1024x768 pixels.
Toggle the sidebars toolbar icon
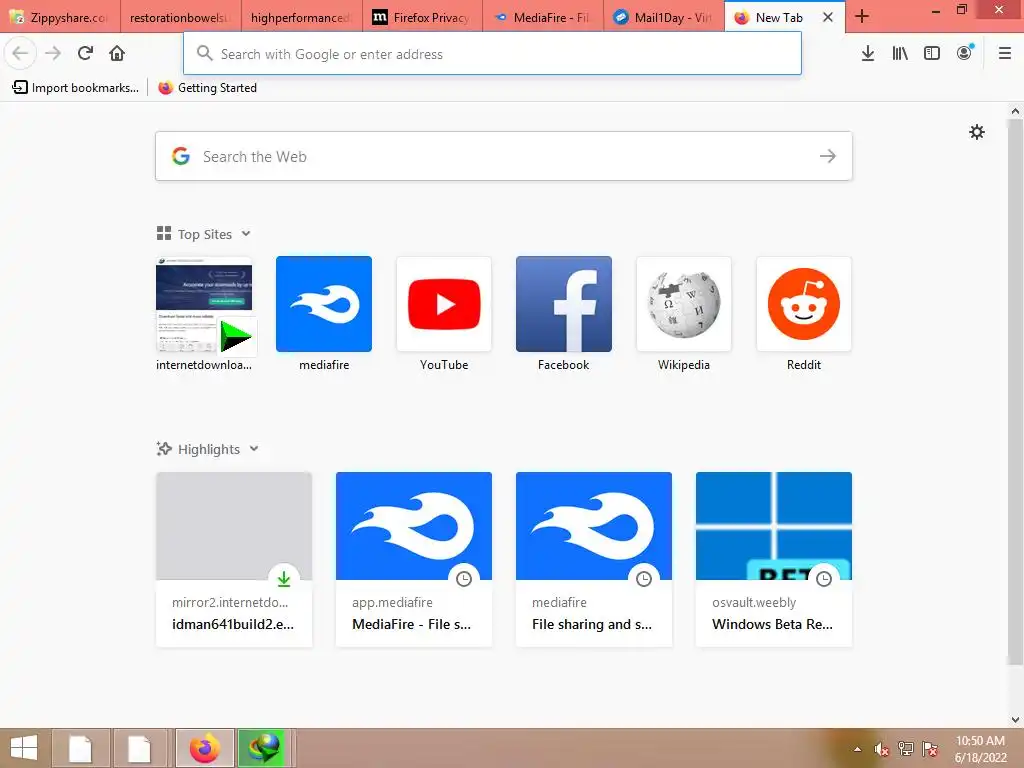(932, 54)
